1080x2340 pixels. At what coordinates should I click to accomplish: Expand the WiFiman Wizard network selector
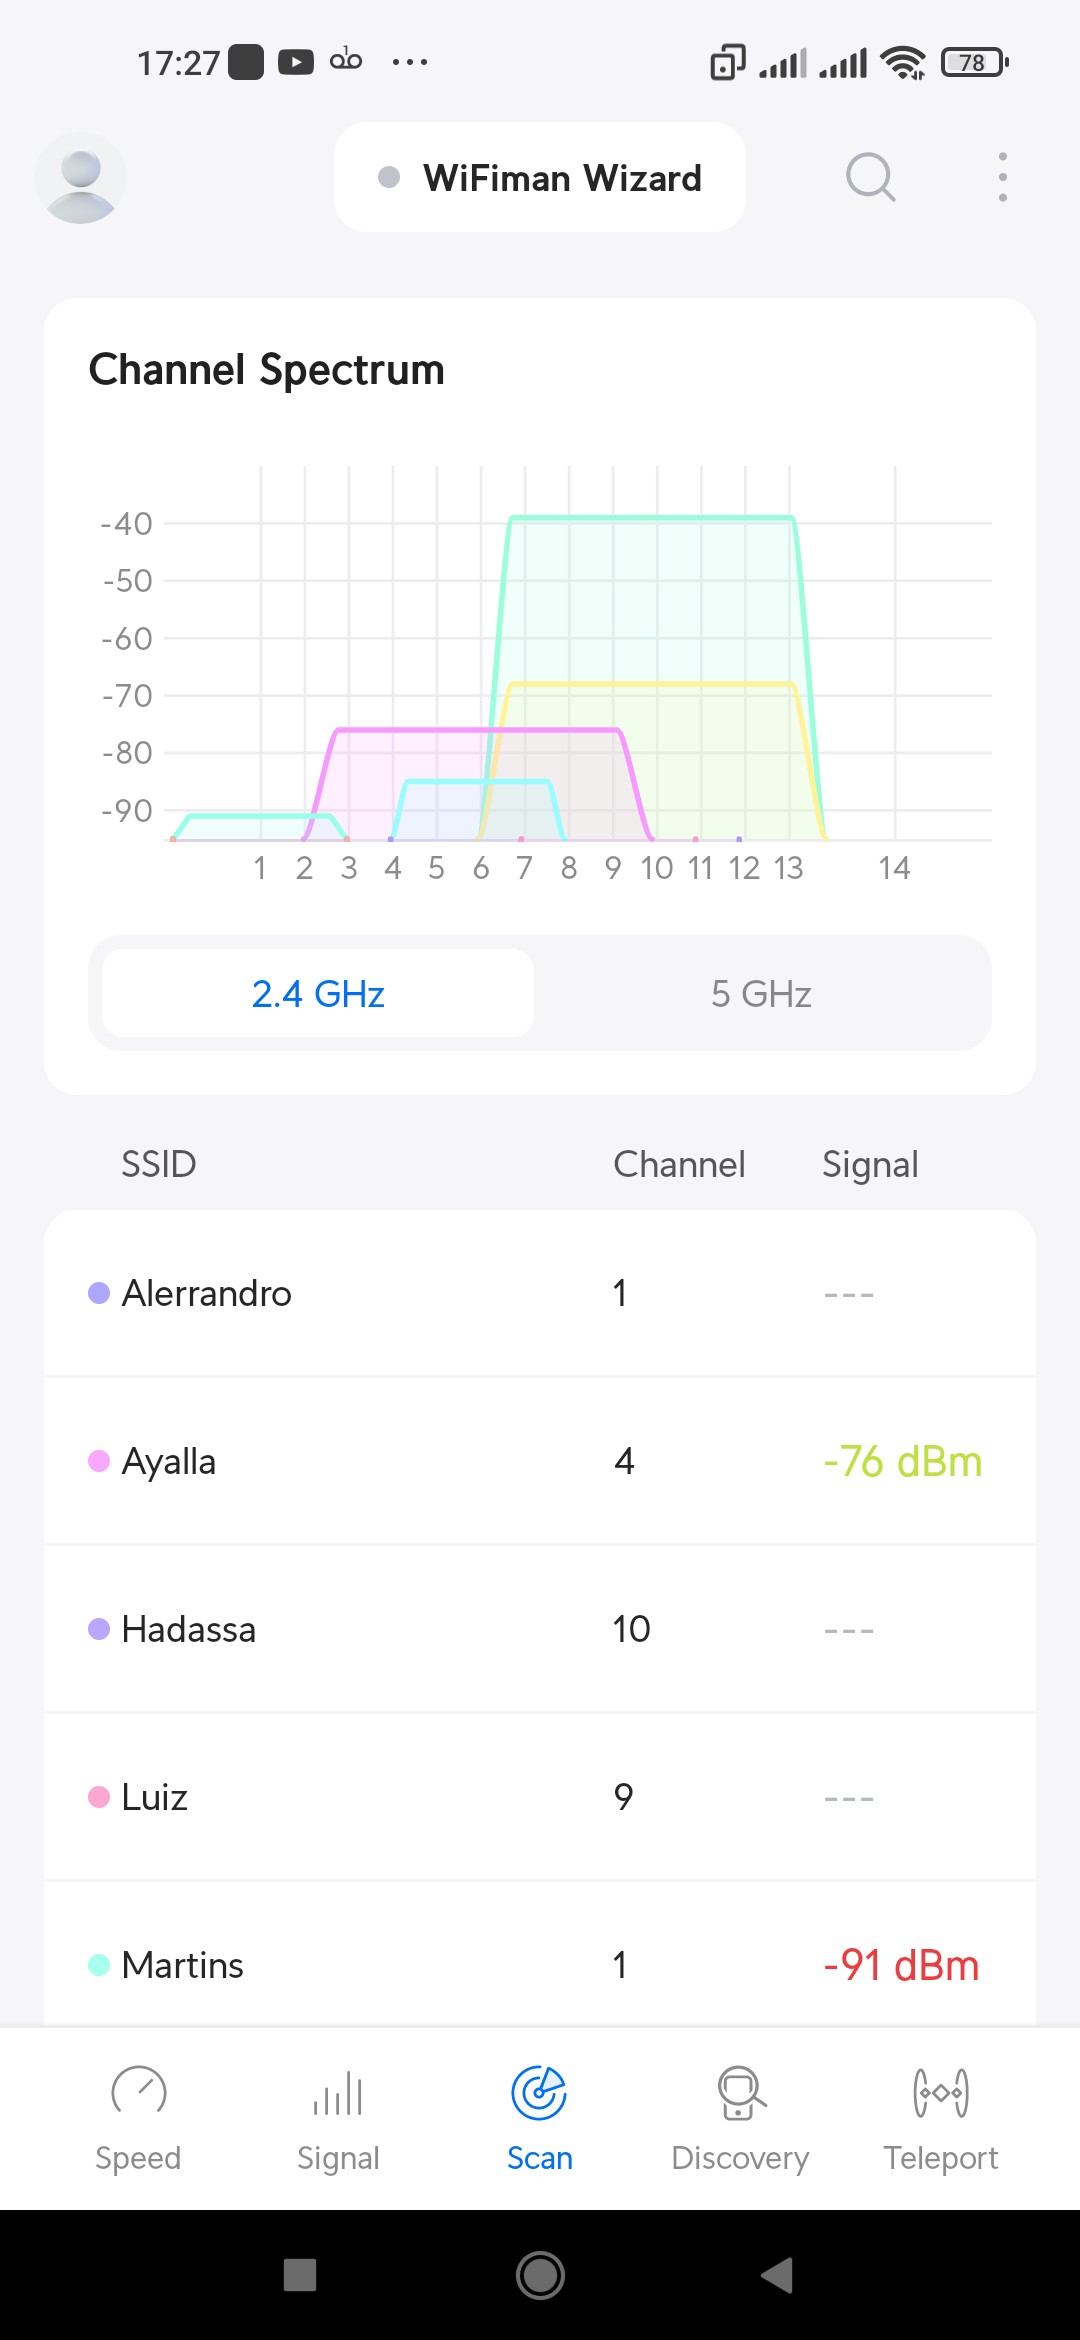pos(540,178)
